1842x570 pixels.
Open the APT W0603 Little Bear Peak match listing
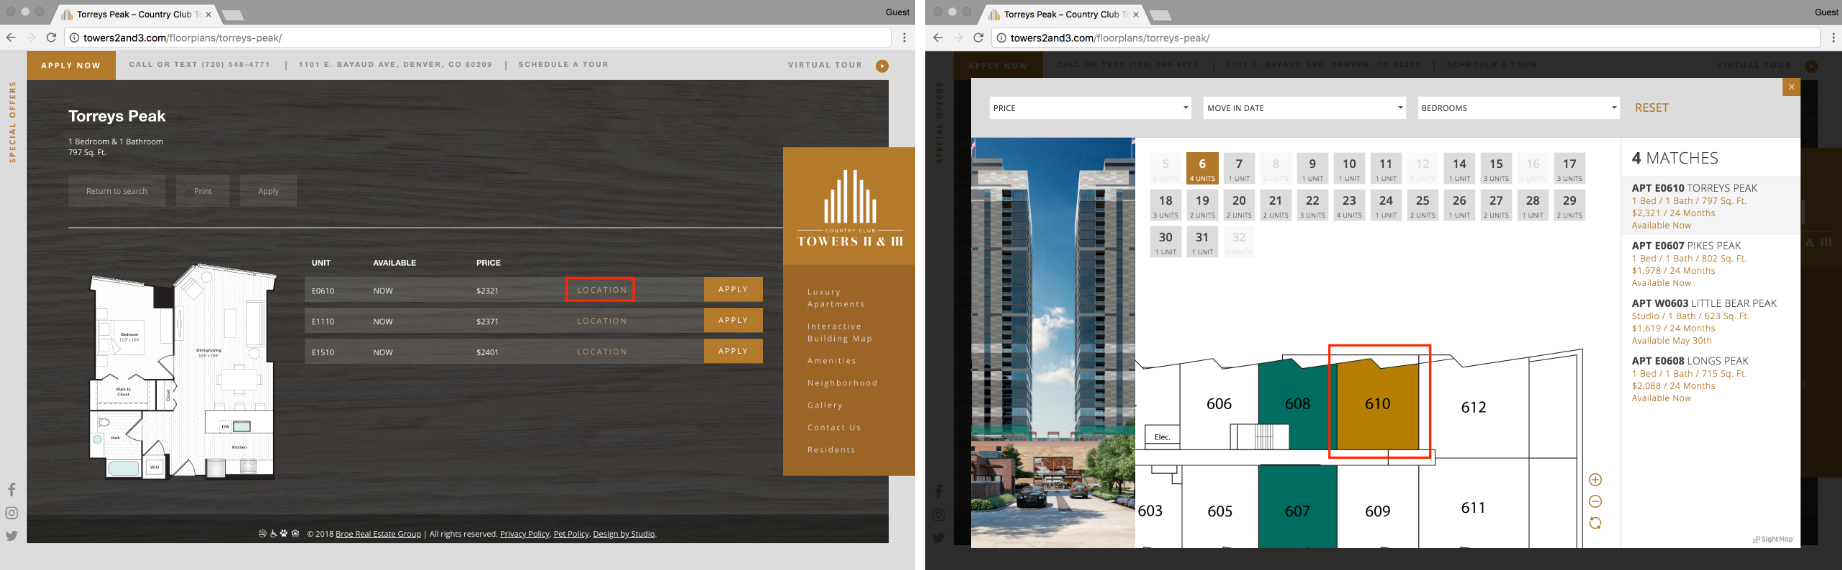[x=1711, y=321]
